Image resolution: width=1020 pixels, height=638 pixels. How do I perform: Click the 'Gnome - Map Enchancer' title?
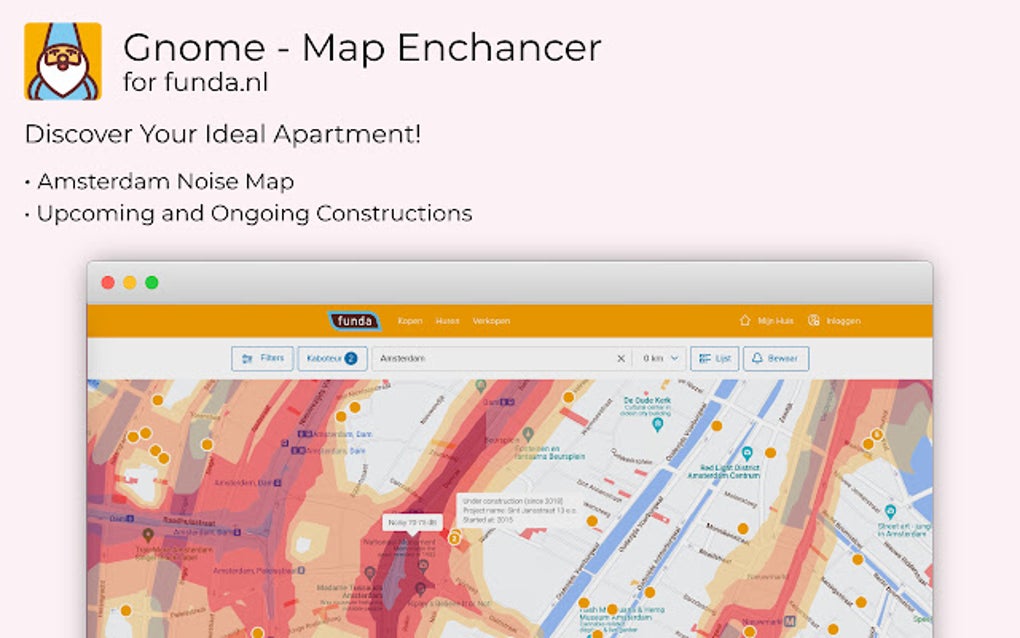(x=362, y=47)
